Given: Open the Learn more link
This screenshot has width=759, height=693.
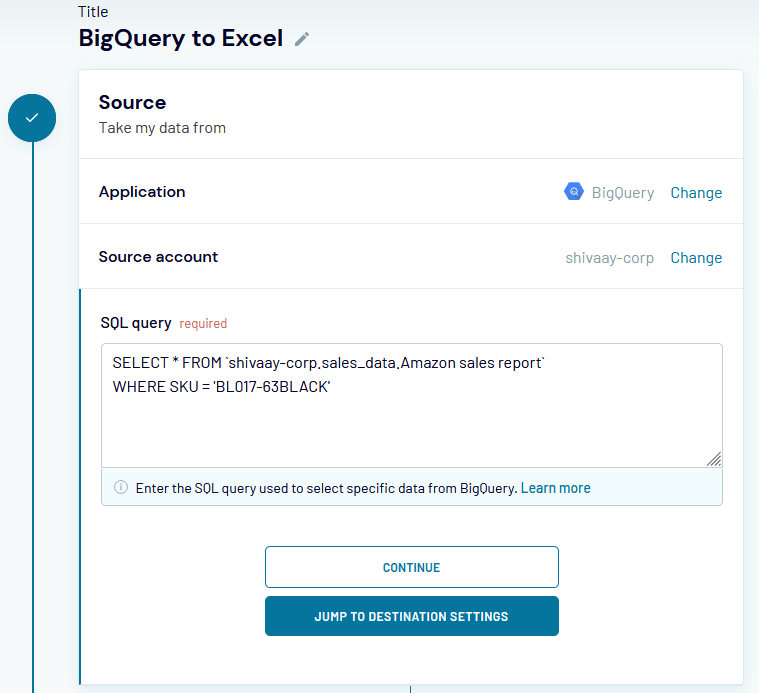Looking at the screenshot, I should tap(555, 488).
